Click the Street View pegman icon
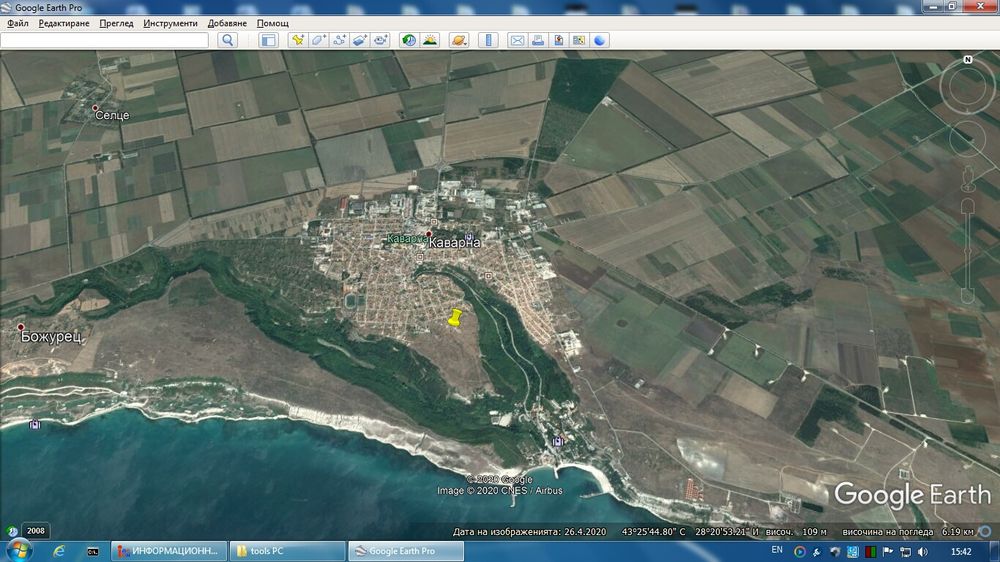The image size is (1000, 562). click(x=967, y=178)
